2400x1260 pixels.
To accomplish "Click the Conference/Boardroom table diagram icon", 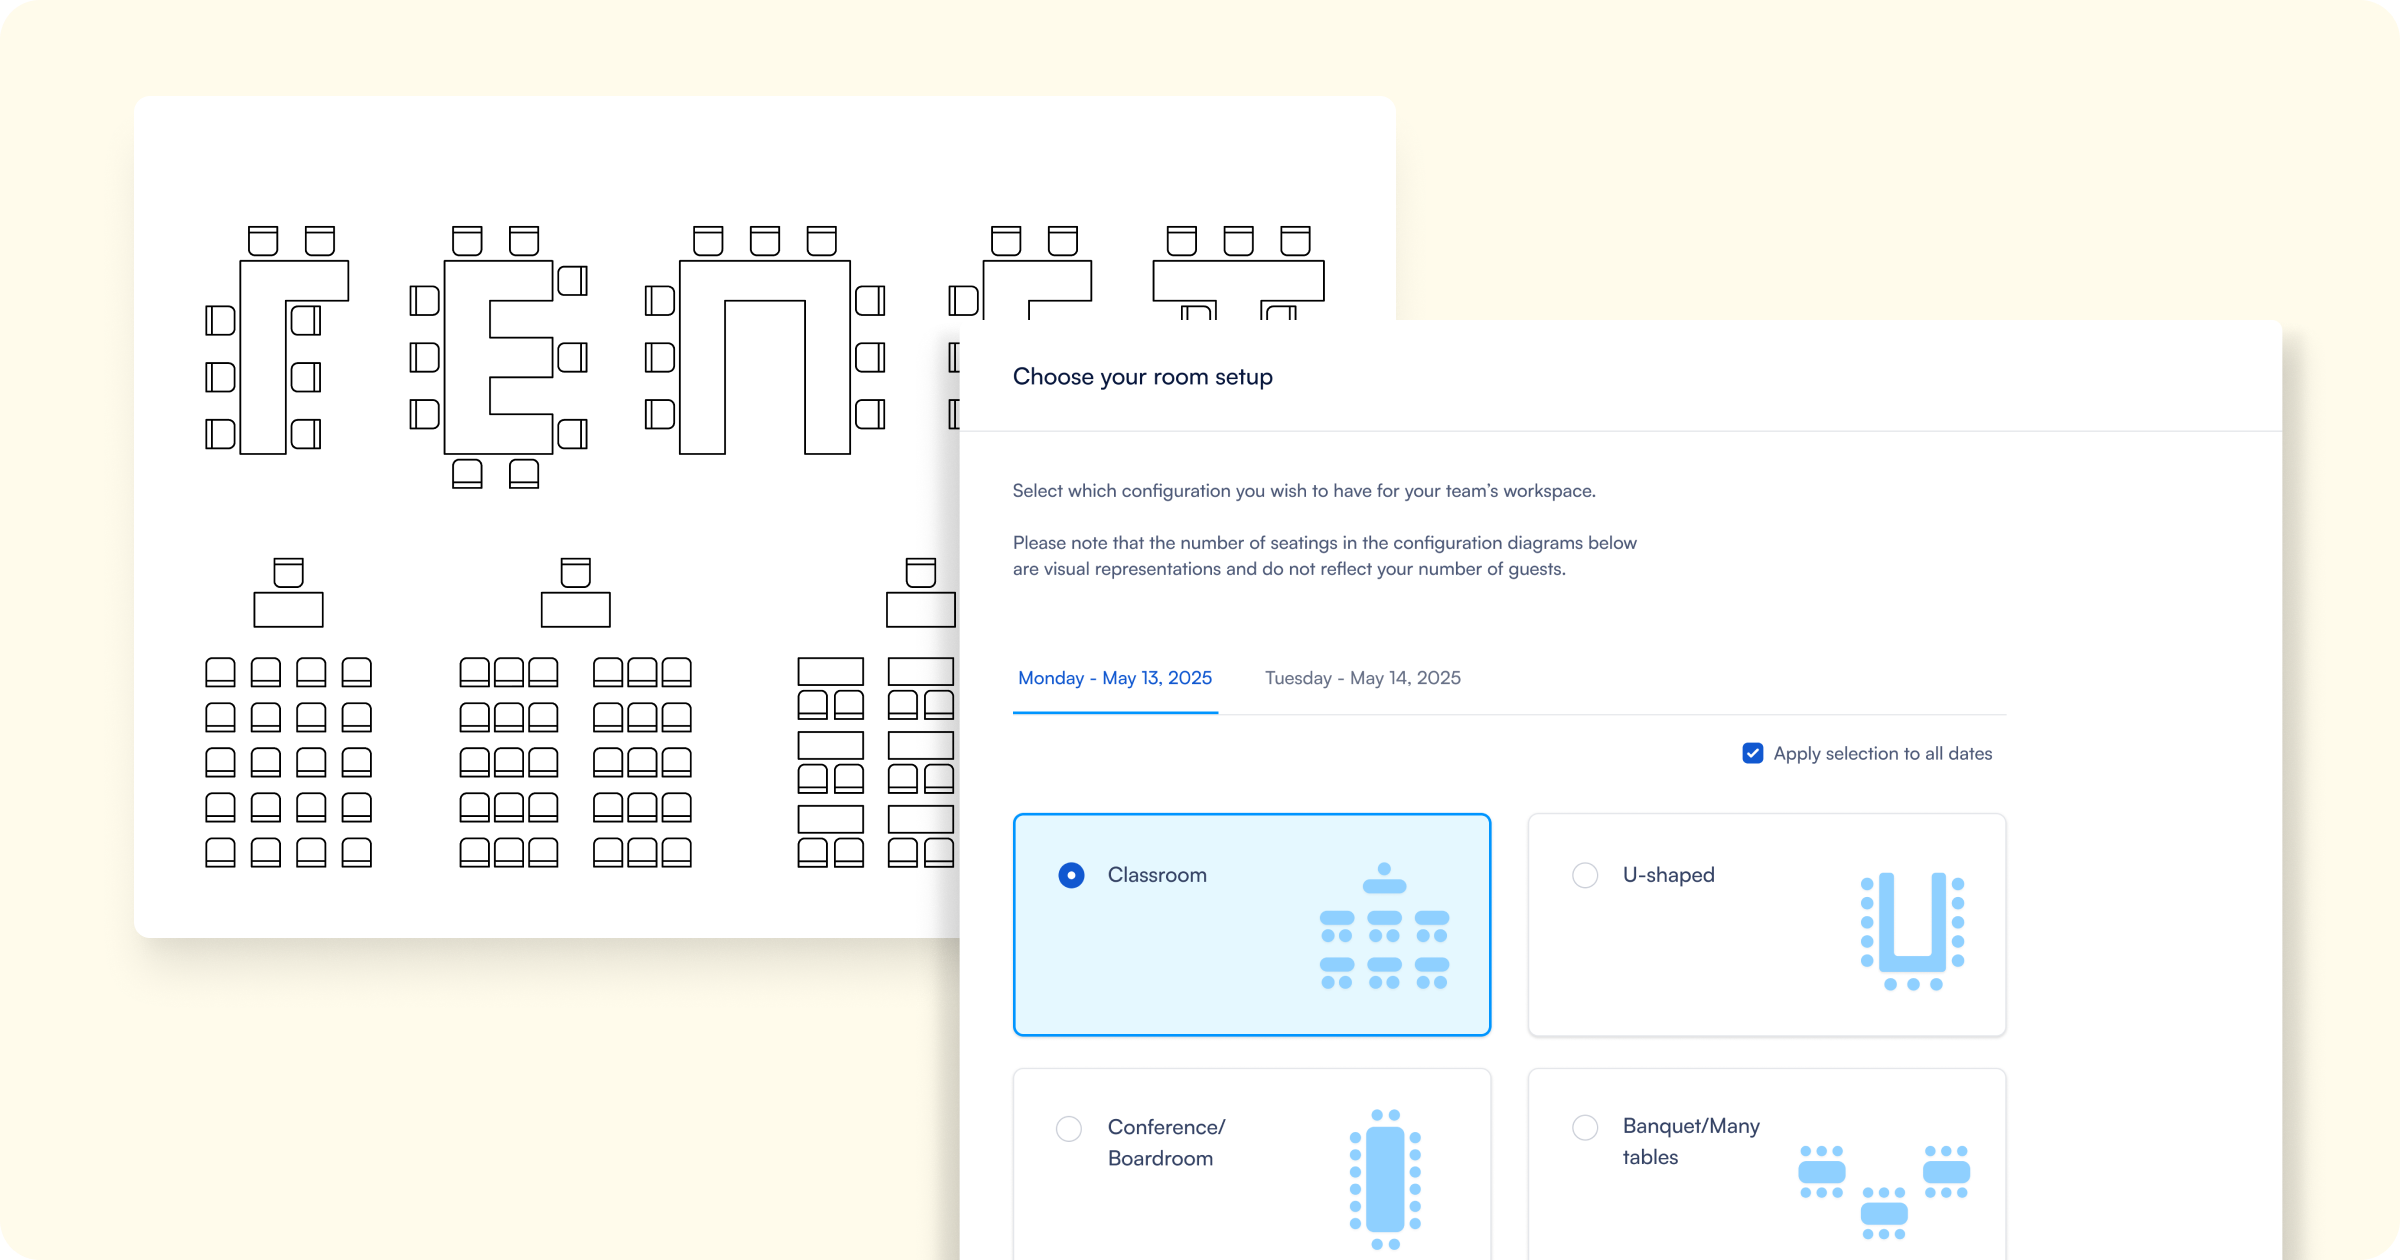I will [1385, 1179].
